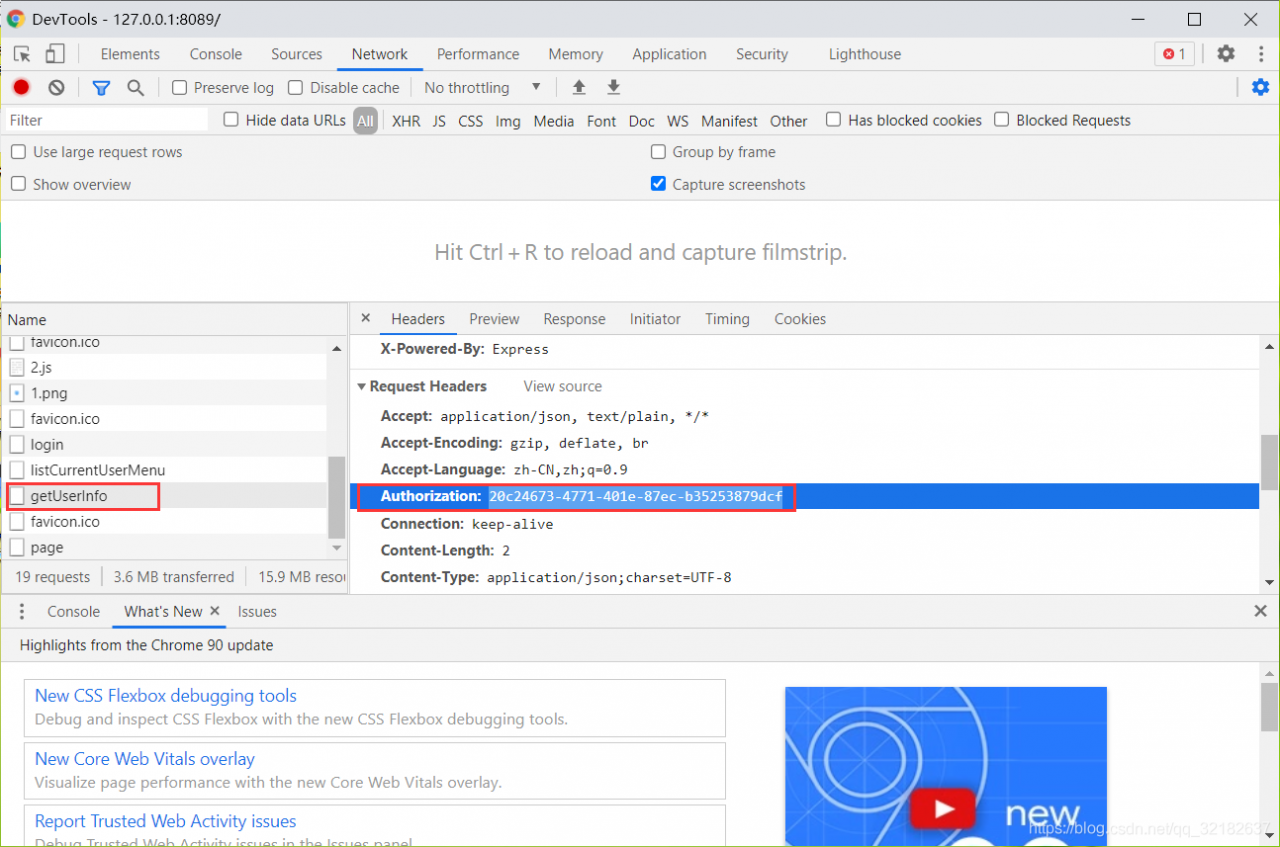Click the import HAR upload arrow
This screenshot has height=847, width=1280.
point(578,88)
